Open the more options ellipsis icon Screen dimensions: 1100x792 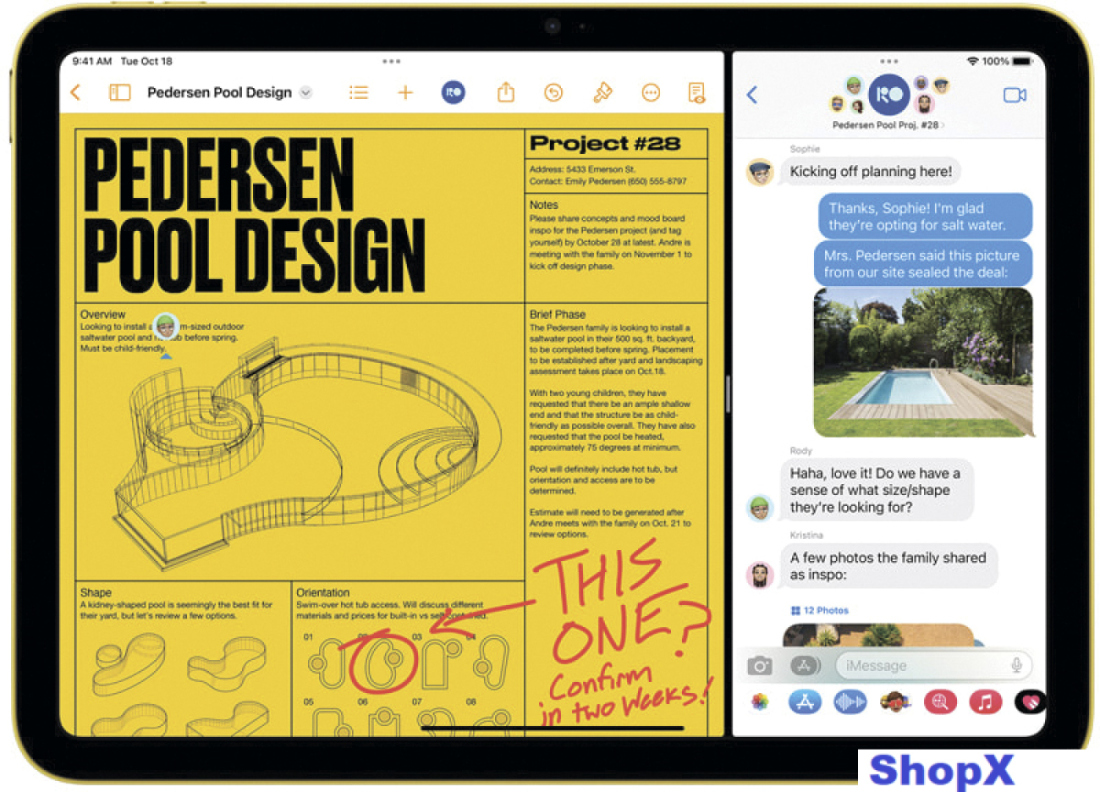point(651,93)
